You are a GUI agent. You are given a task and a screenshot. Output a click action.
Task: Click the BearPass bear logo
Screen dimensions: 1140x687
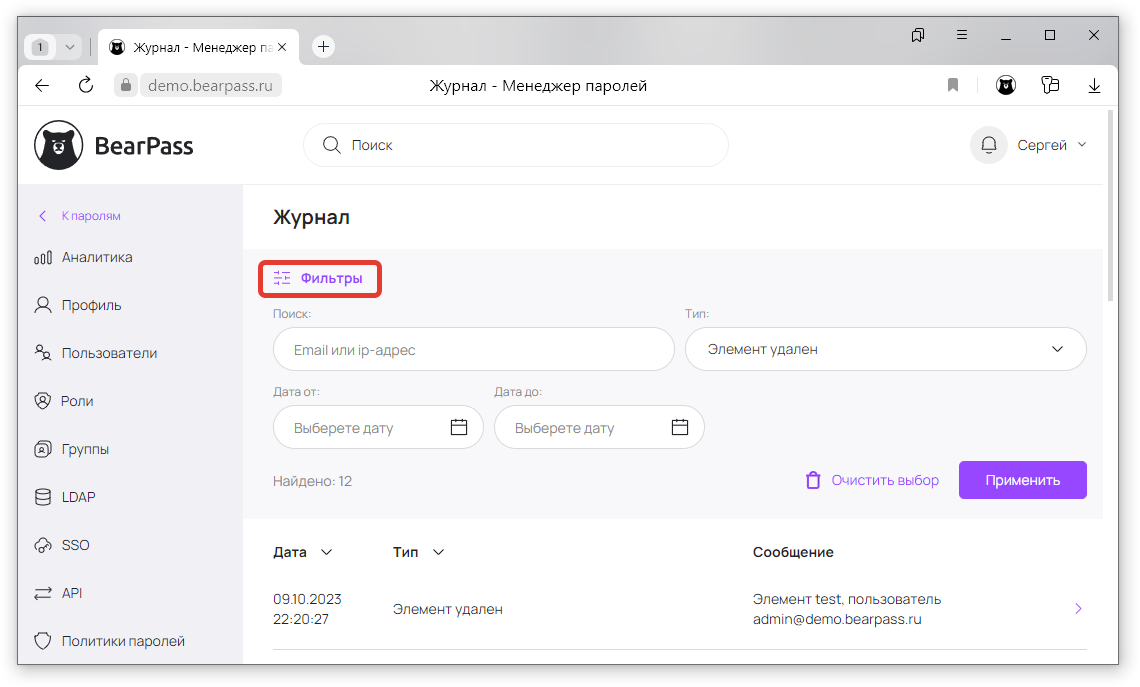tap(59, 146)
